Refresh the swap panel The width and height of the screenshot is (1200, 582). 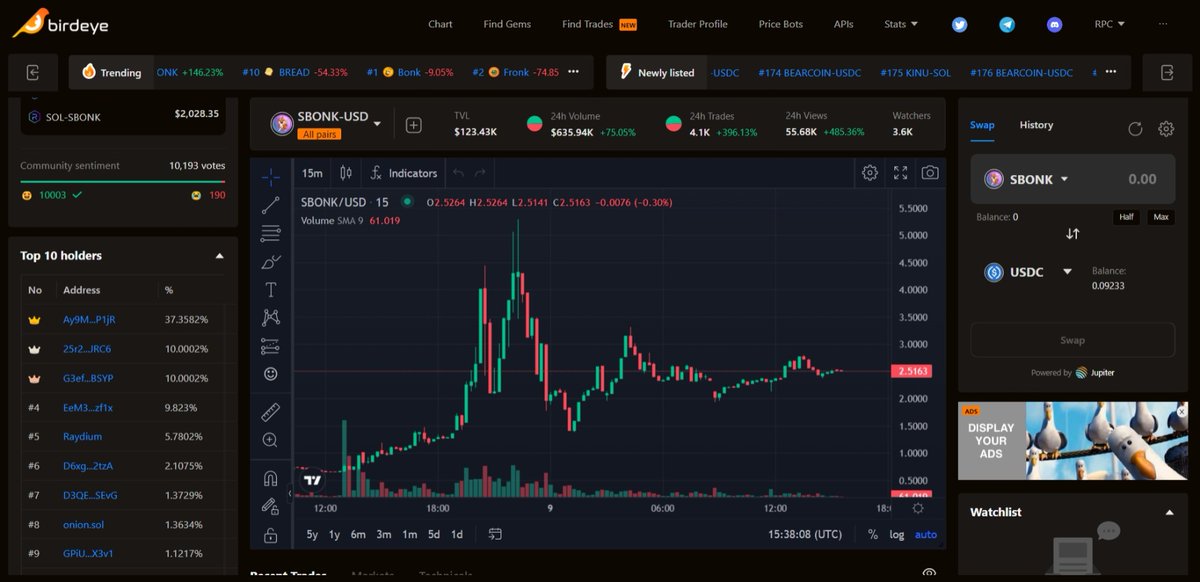click(1135, 128)
